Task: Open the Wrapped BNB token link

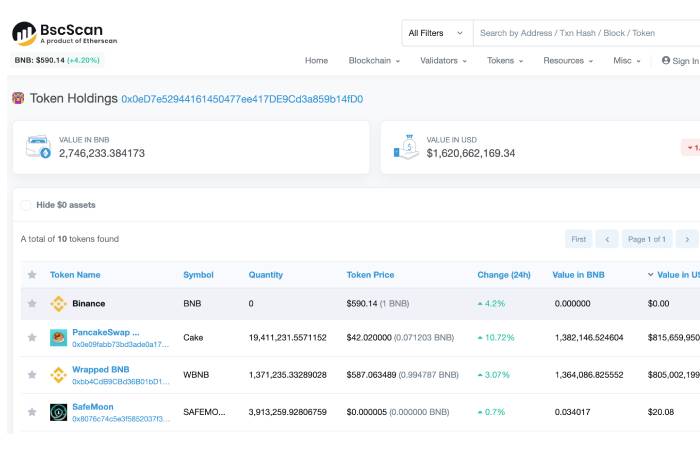Action: pyautogui.click(x=101, y=370)
